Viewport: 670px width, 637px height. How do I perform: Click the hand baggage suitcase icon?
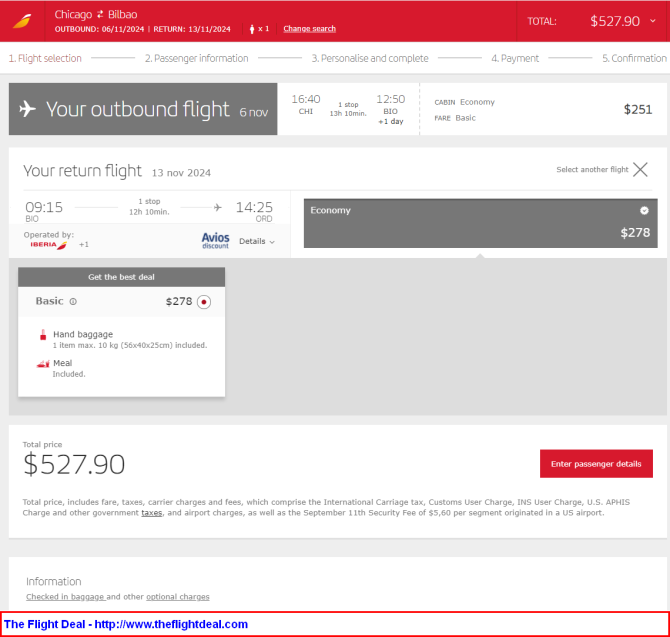[x=43, y=335]
